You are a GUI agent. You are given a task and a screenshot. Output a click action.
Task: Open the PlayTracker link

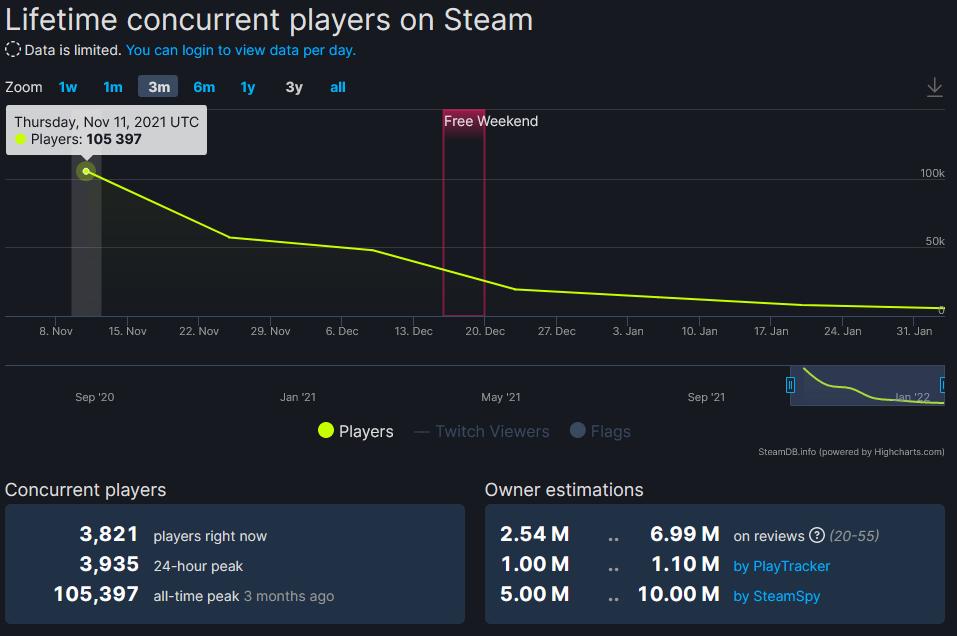tap(781, 566)
